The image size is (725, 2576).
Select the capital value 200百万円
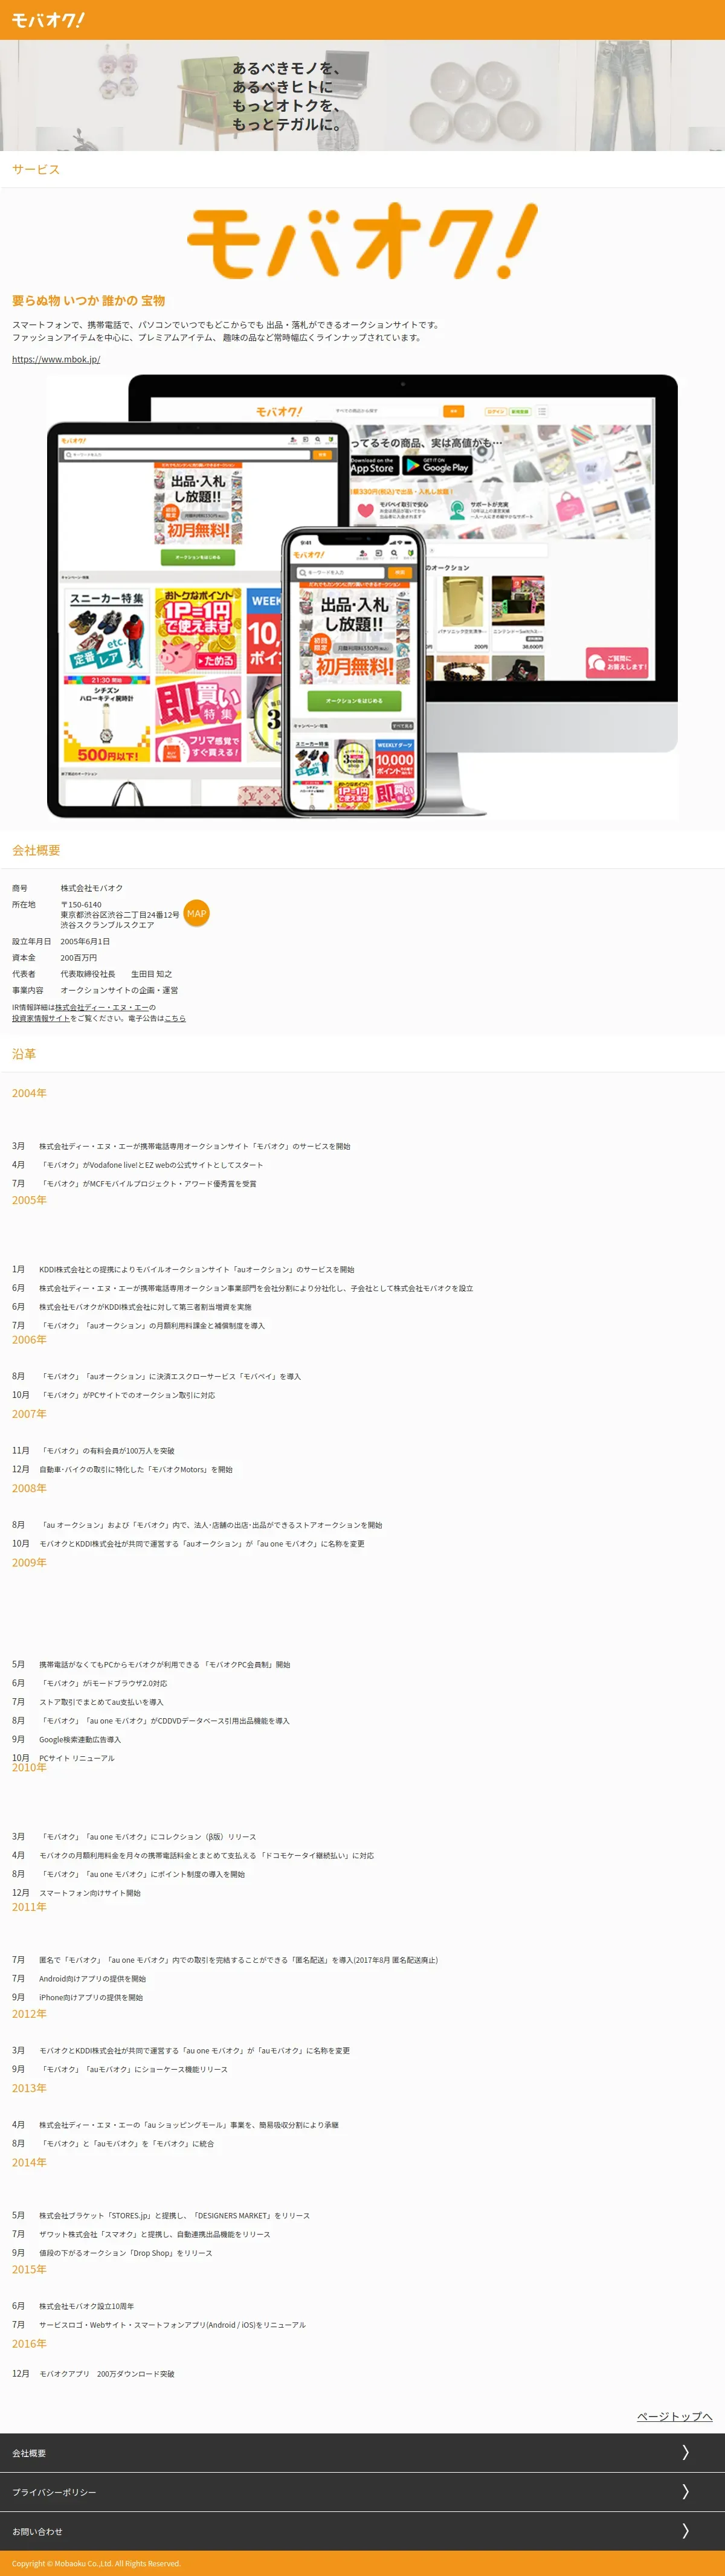click(79, 957)
